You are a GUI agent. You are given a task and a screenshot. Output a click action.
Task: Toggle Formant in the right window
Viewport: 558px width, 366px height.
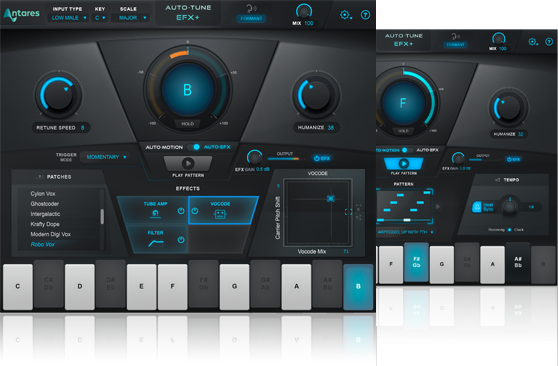(455, 45)
